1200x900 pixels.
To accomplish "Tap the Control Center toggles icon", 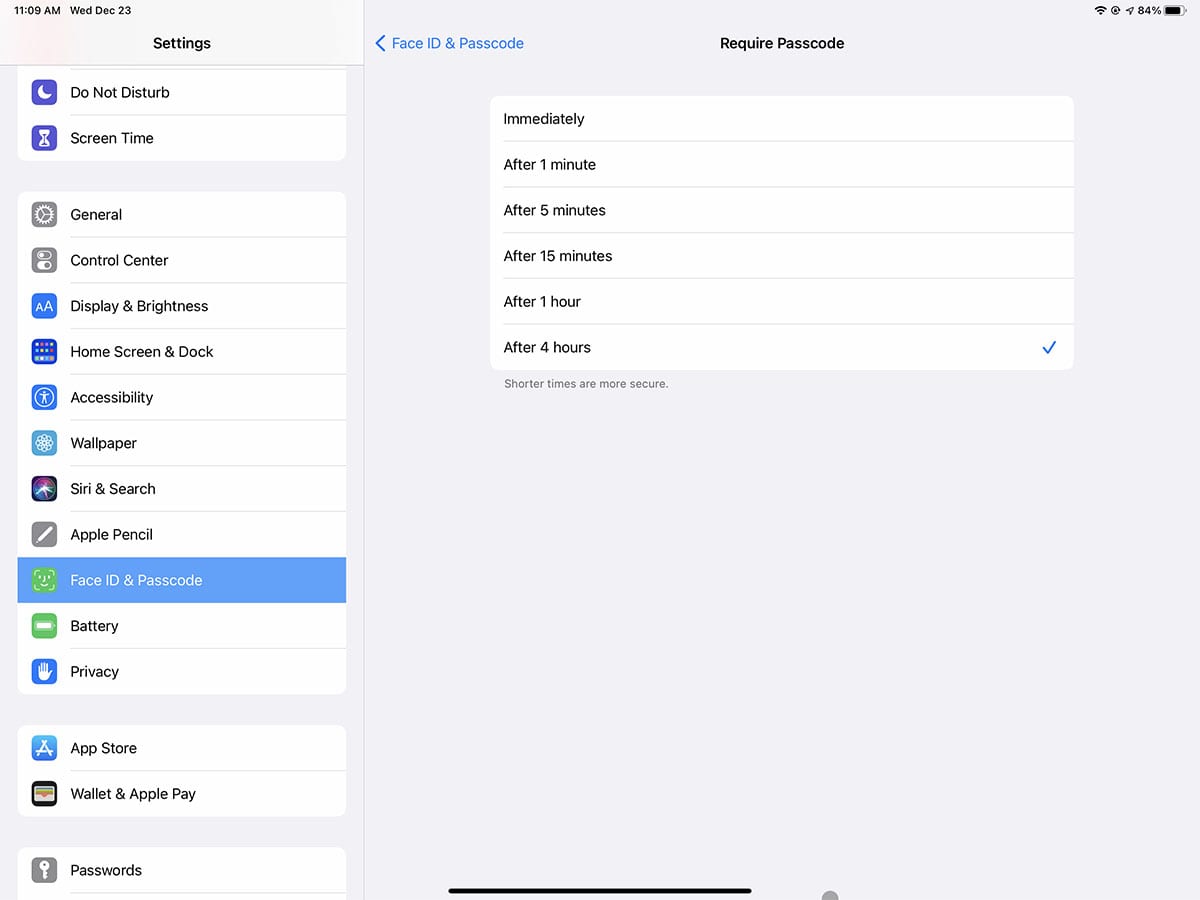I will pos(44,260).
